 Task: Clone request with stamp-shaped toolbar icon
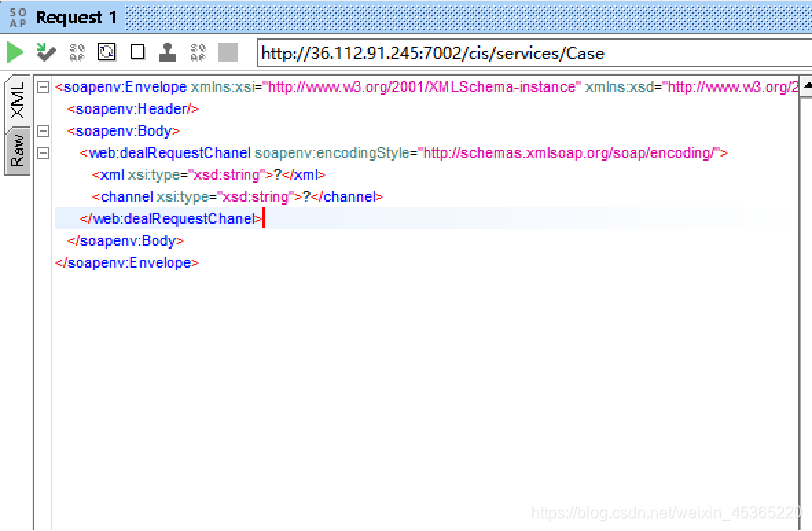point(167,52)
